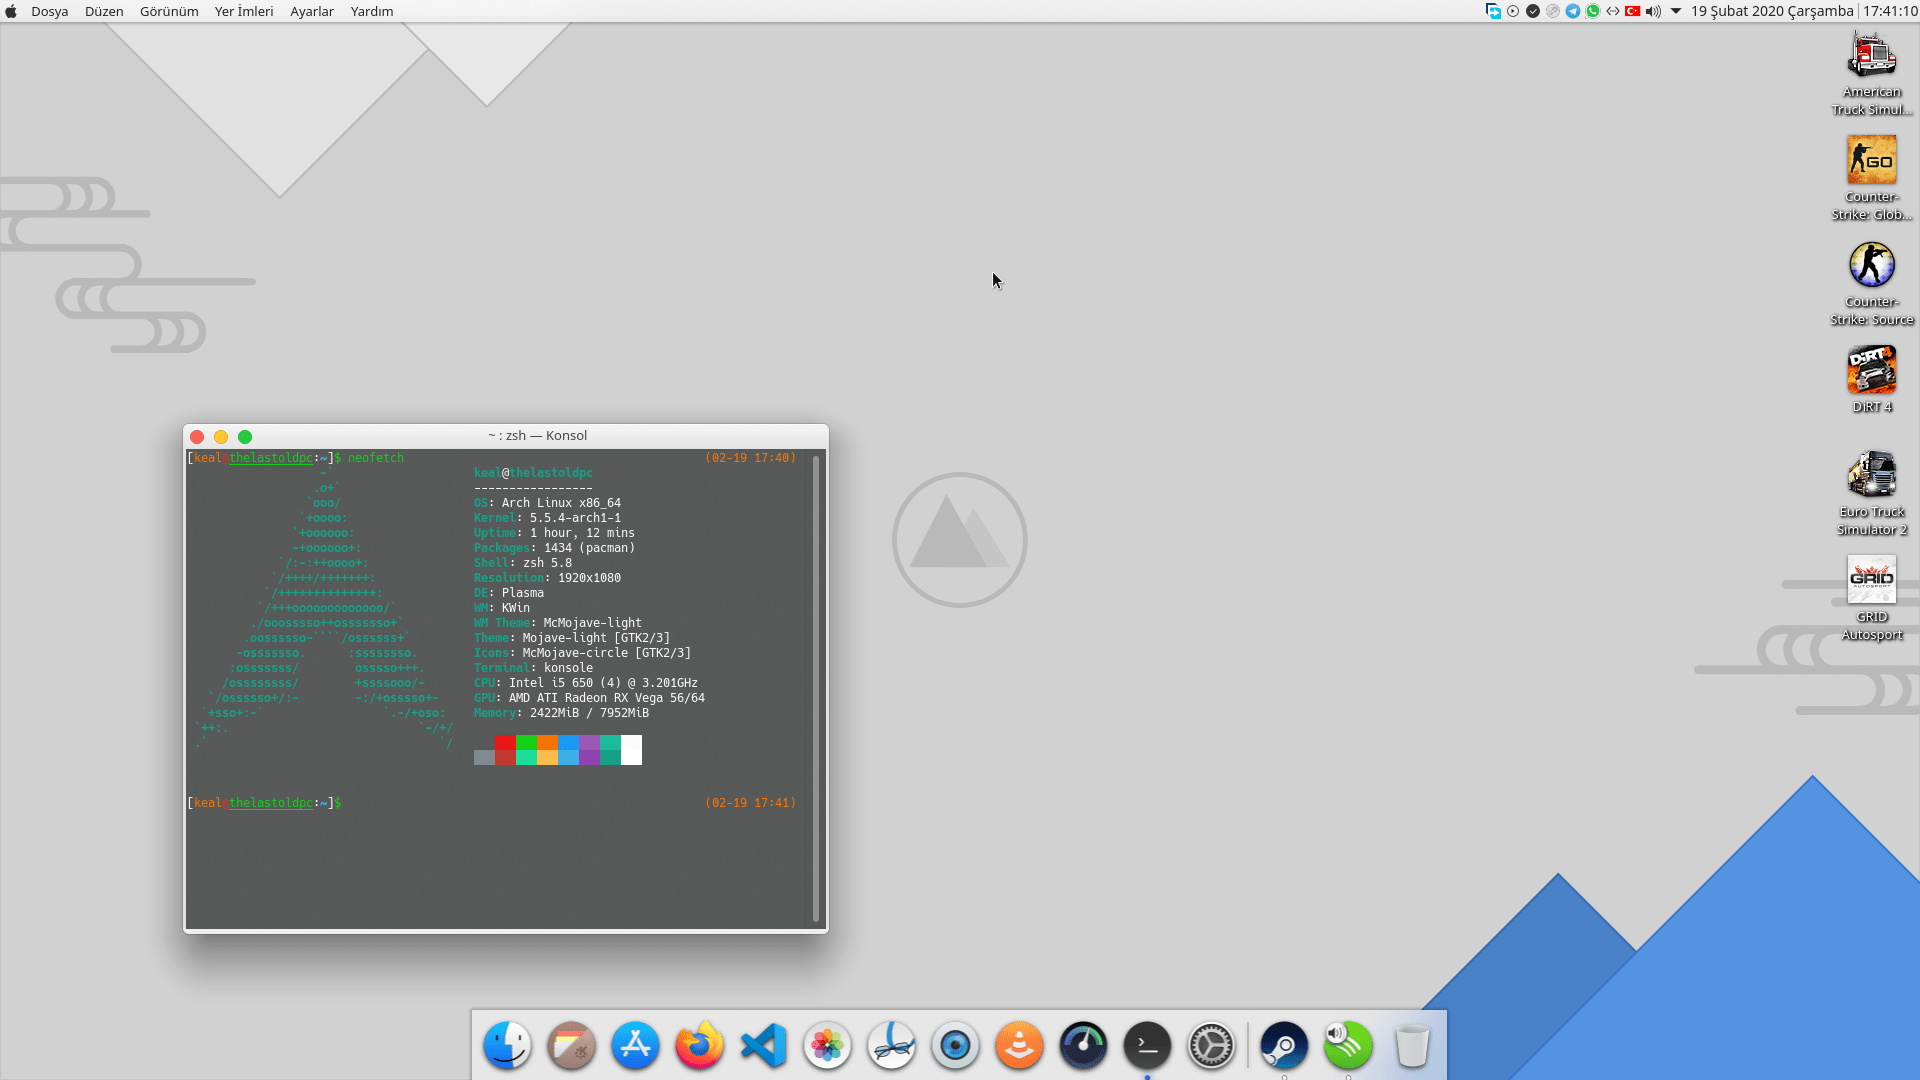This screenshot has width=1920, height=1080.
Task: Open Firefox from the dock
Action: tap(699, 1046)
